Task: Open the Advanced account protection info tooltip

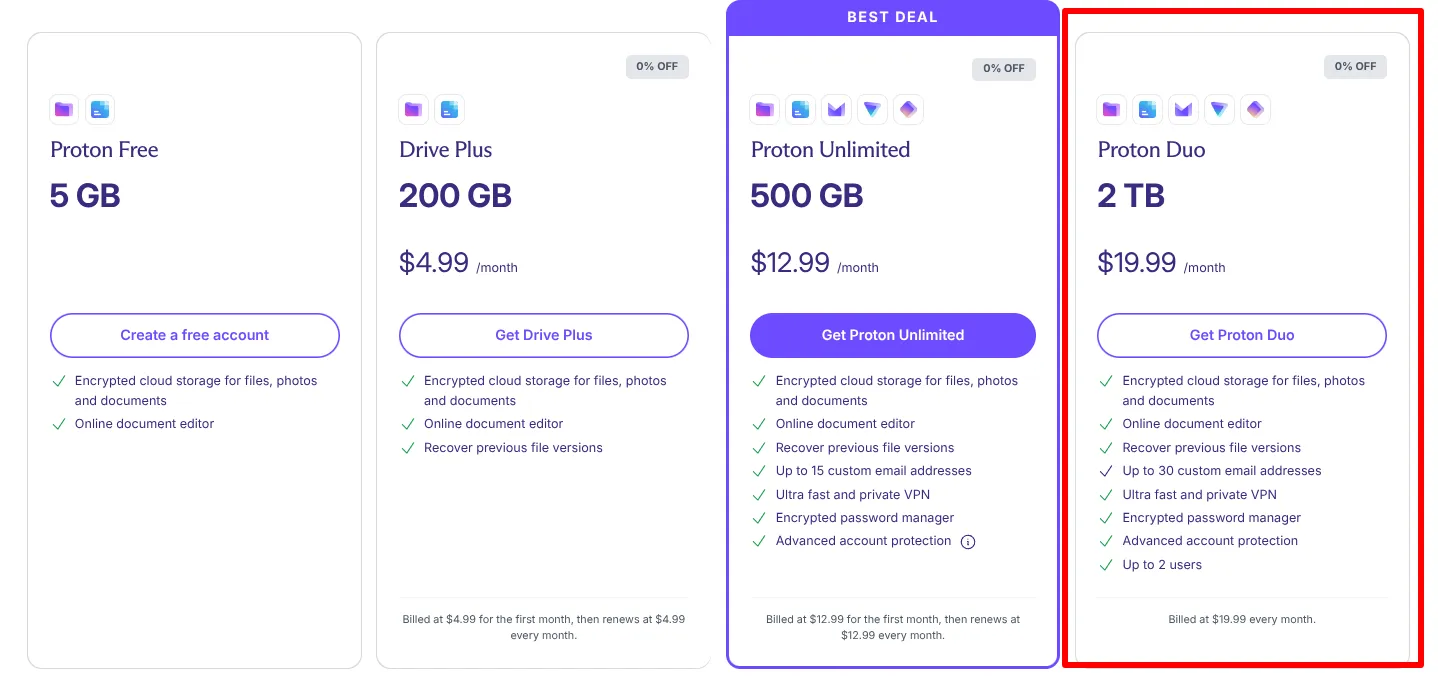Action: [x=967, y=541]
